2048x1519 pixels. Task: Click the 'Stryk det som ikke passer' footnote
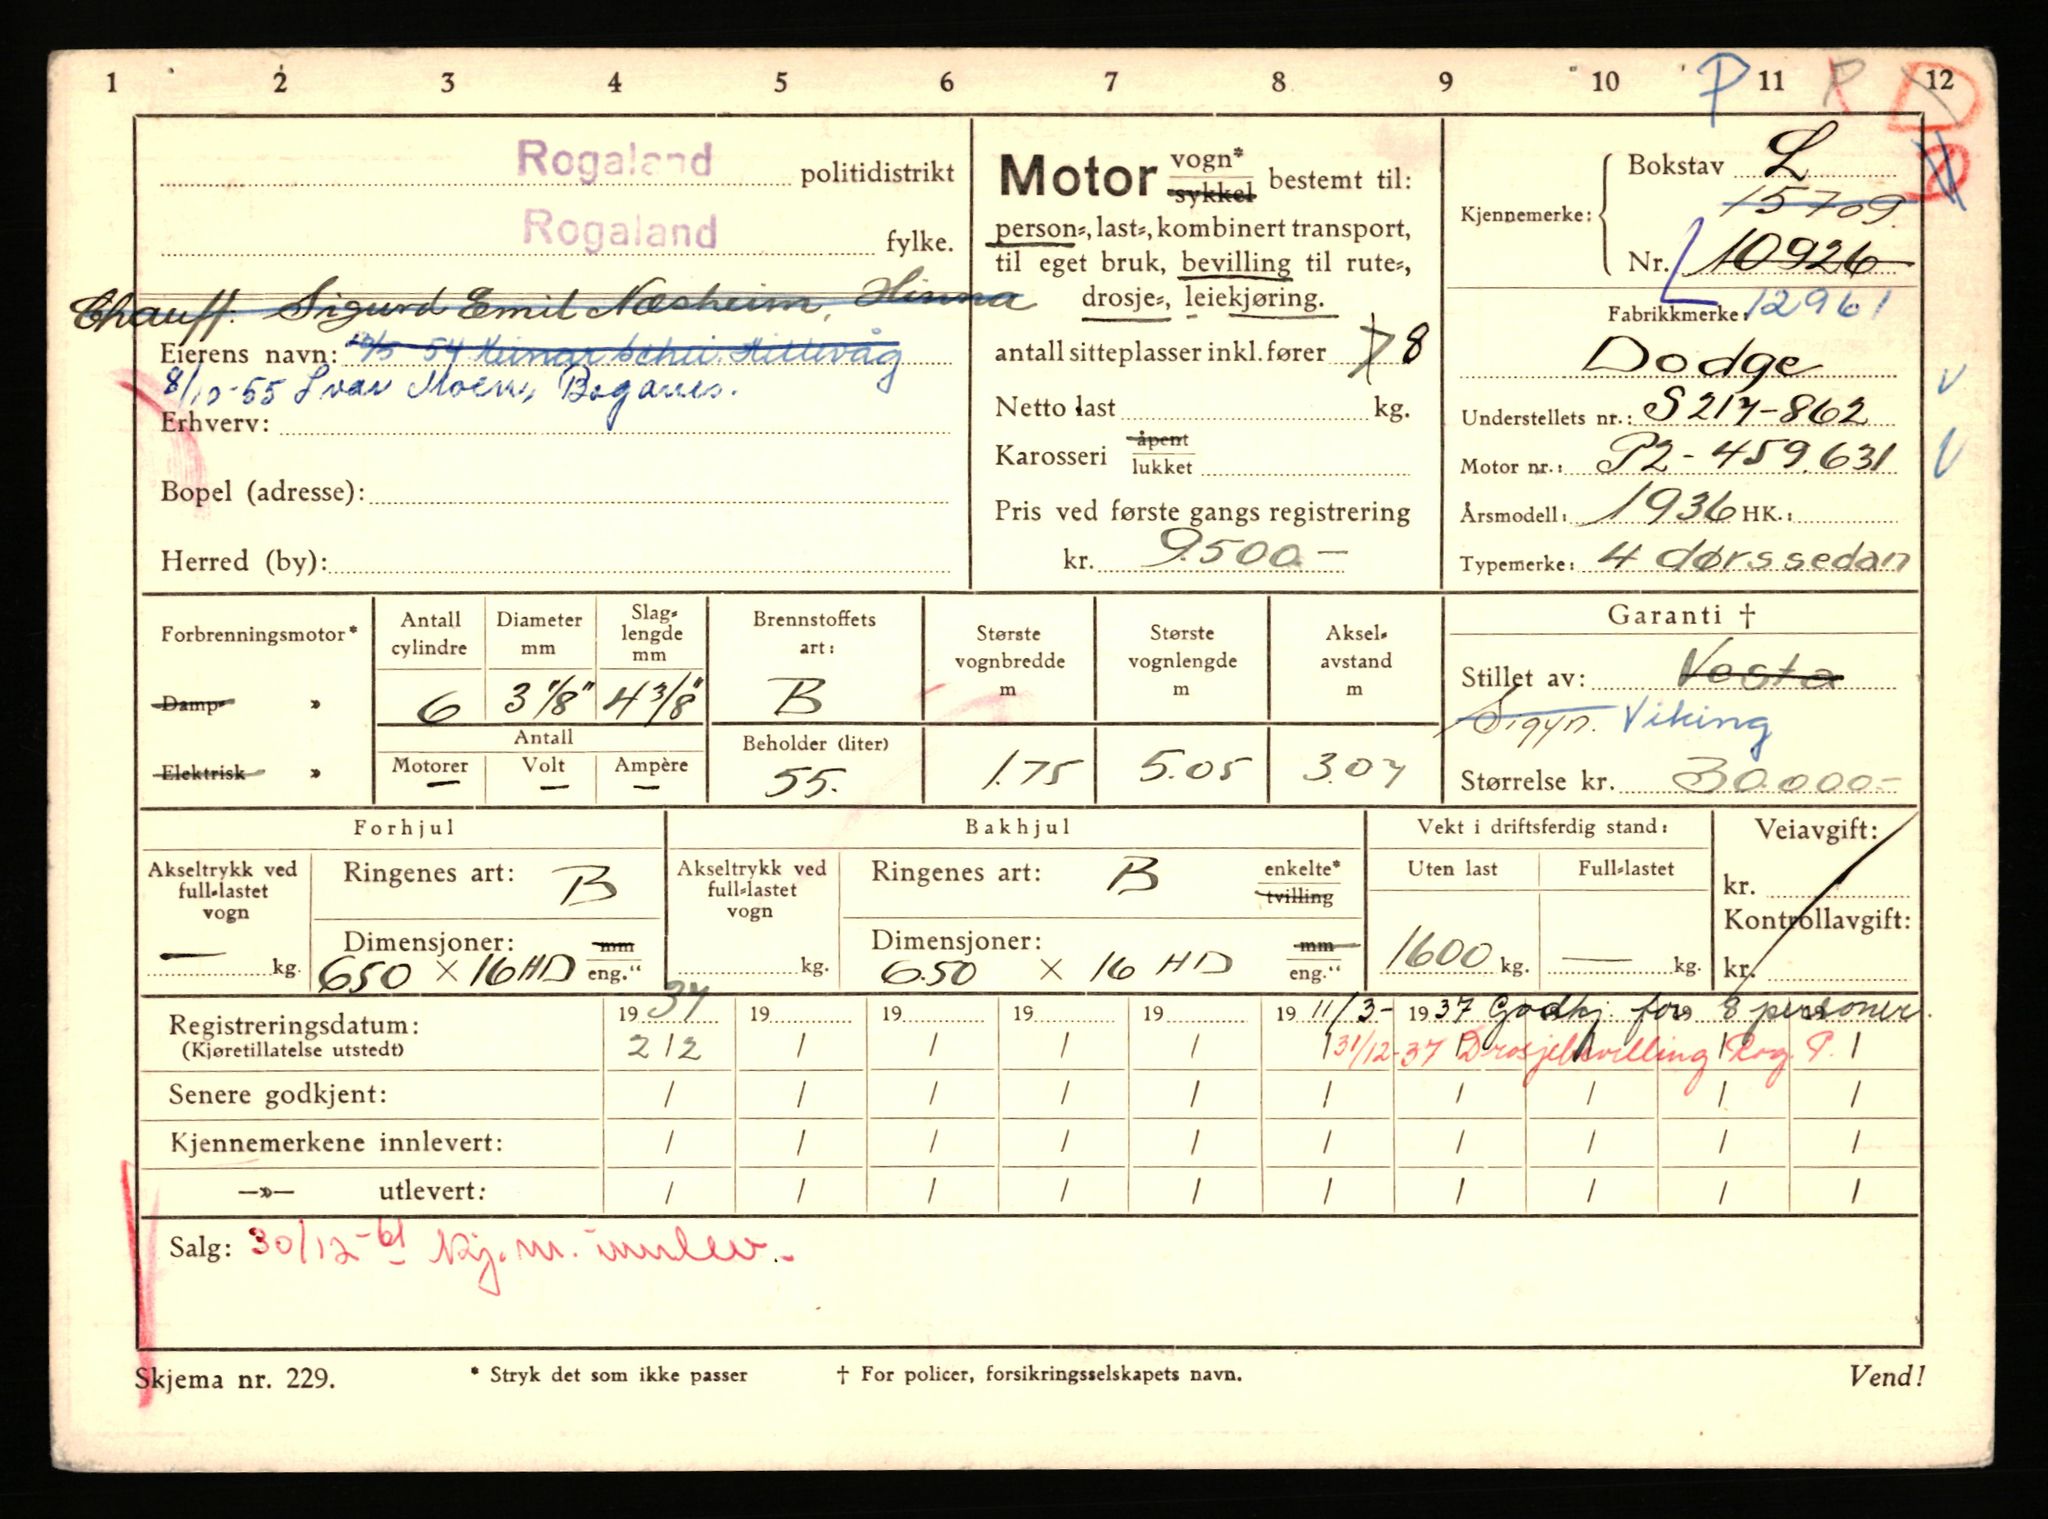point(609,1375)
